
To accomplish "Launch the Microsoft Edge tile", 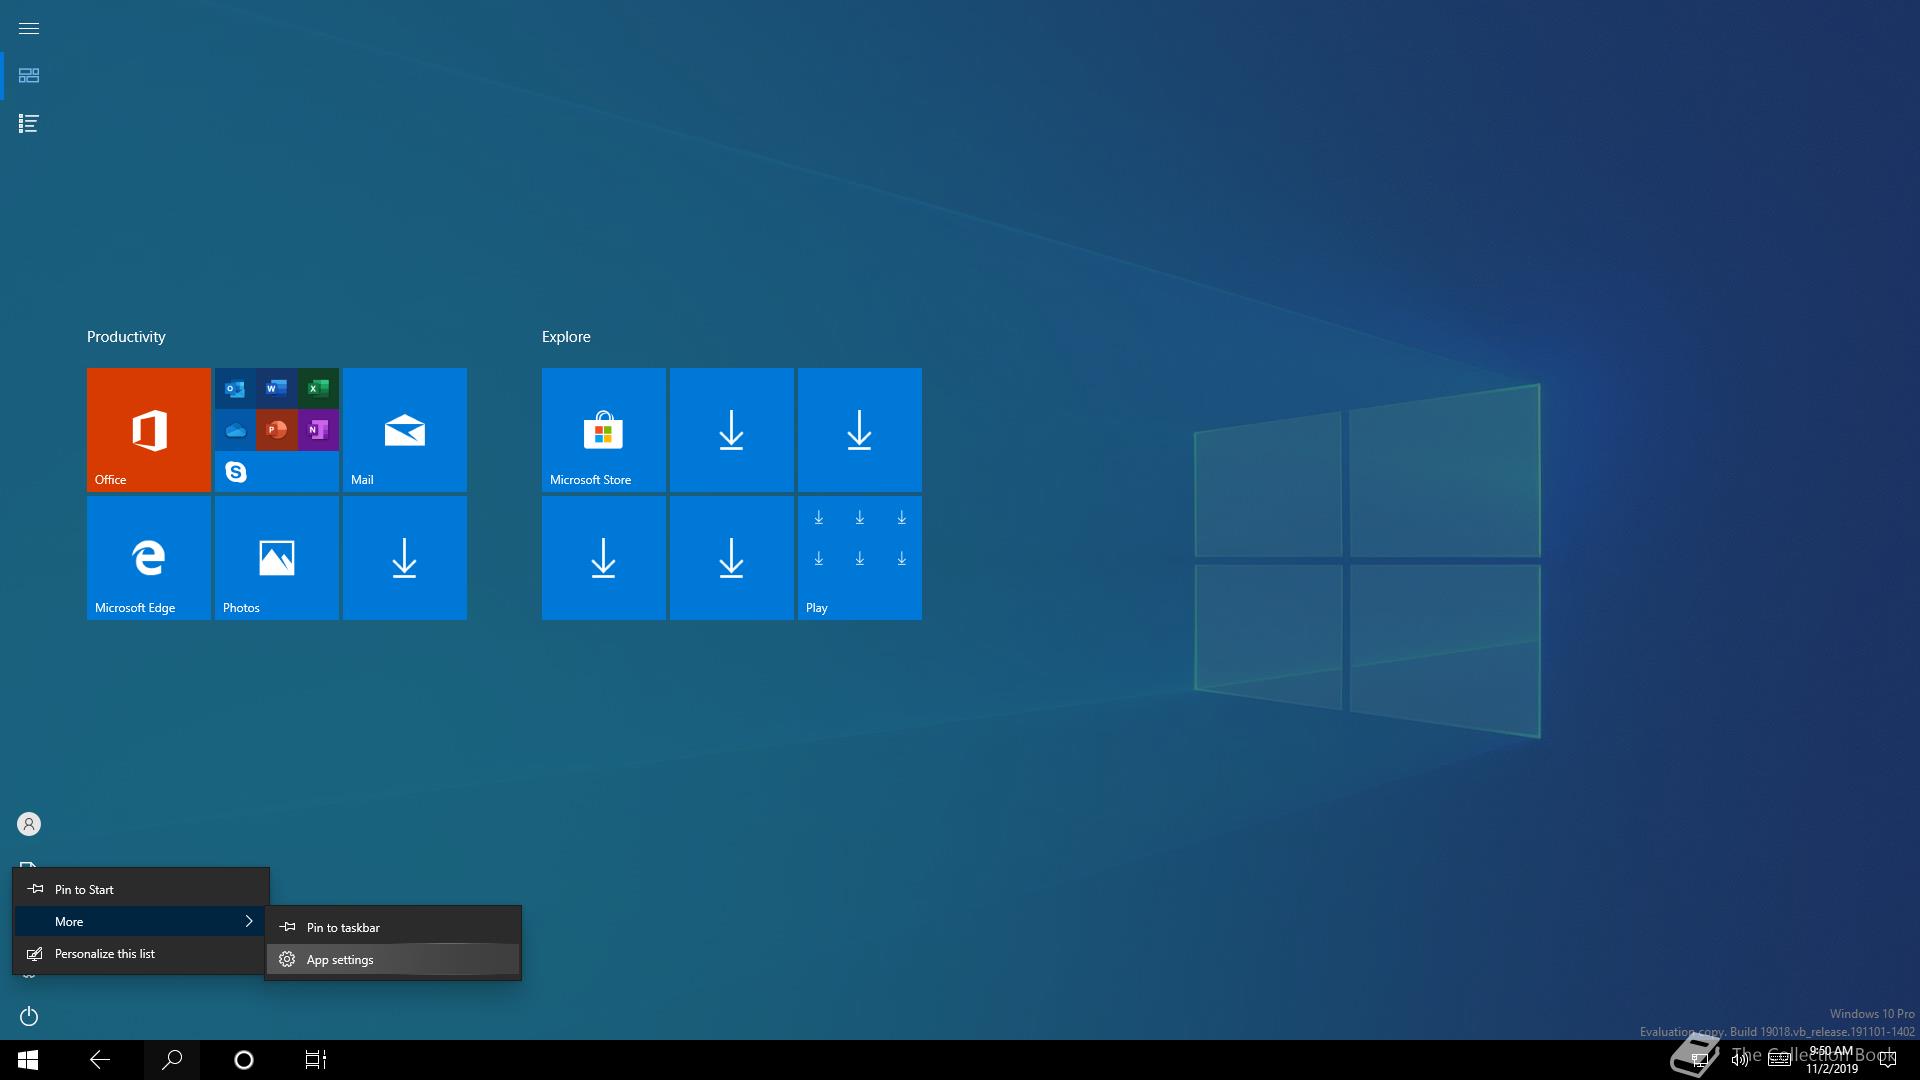I will tap(149, 558).
